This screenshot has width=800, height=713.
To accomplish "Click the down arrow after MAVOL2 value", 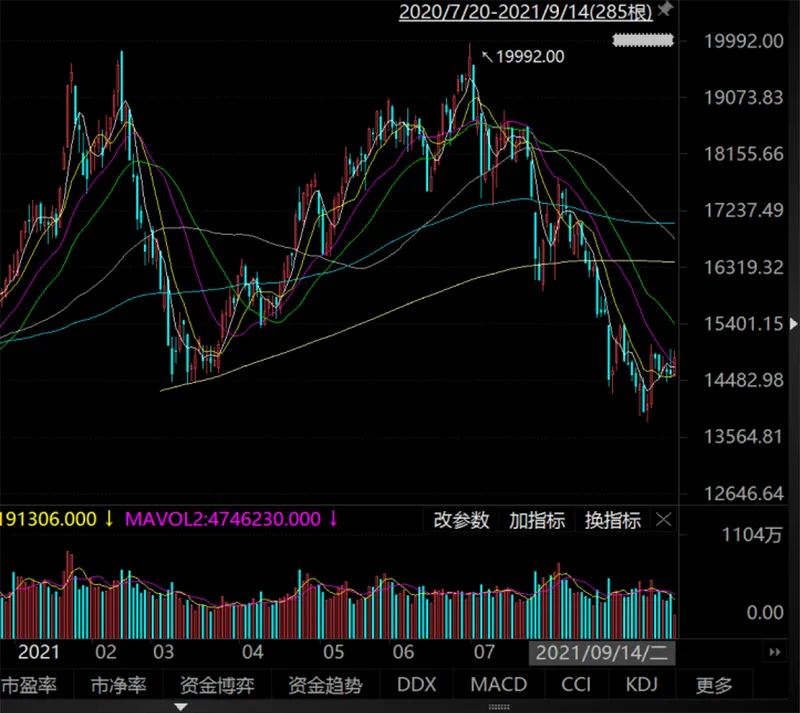I will [333, 519].
